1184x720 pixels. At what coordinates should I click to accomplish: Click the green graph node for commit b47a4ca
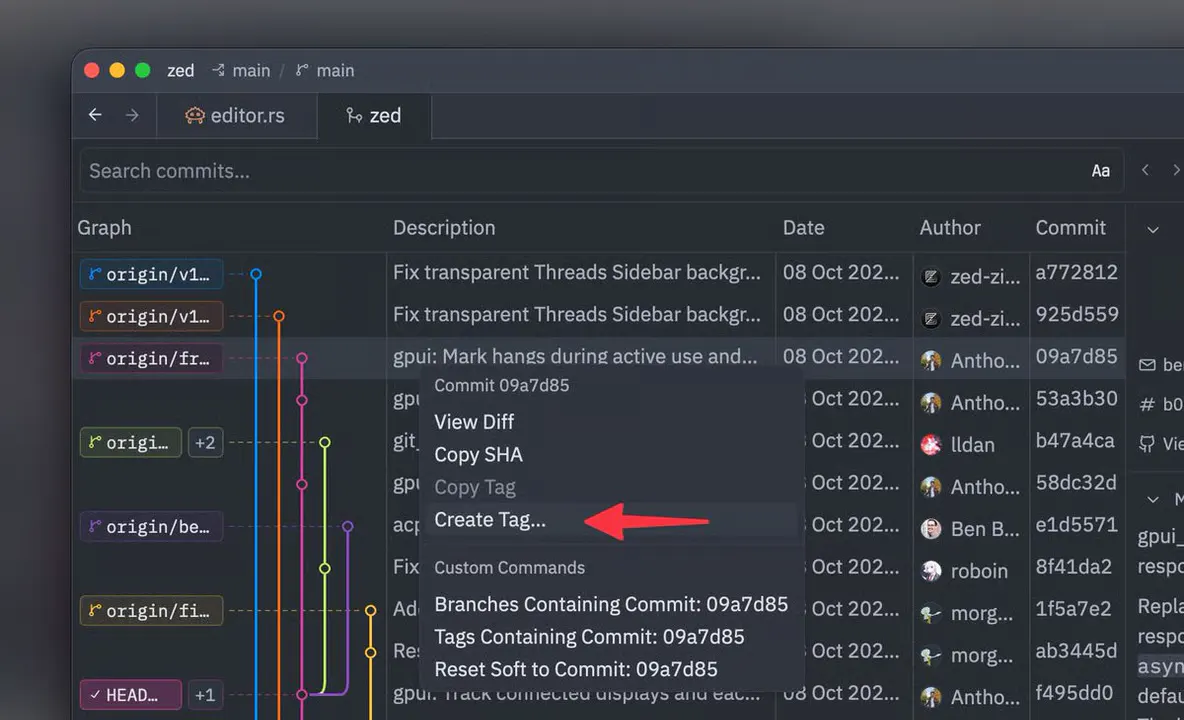325,442
